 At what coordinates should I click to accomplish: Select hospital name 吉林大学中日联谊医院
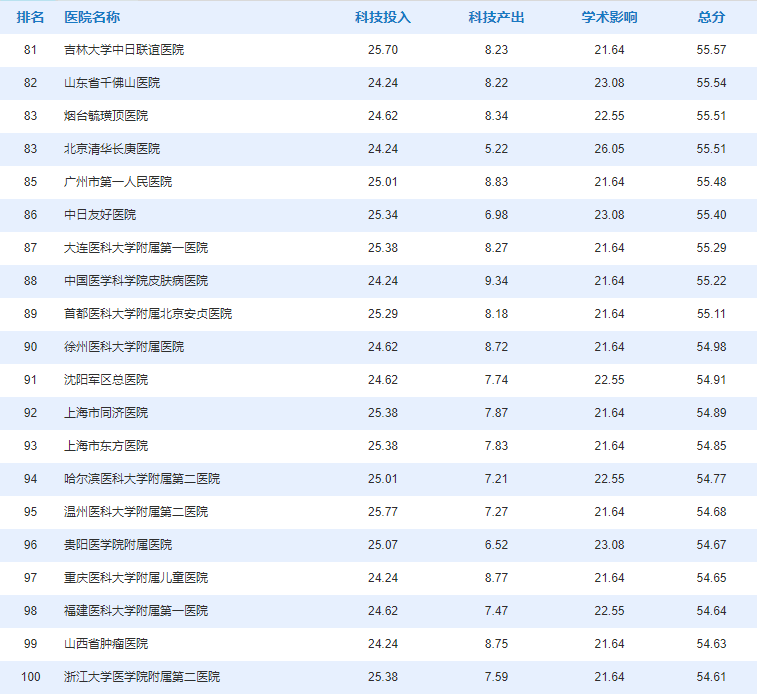click(x=124, y=50)
